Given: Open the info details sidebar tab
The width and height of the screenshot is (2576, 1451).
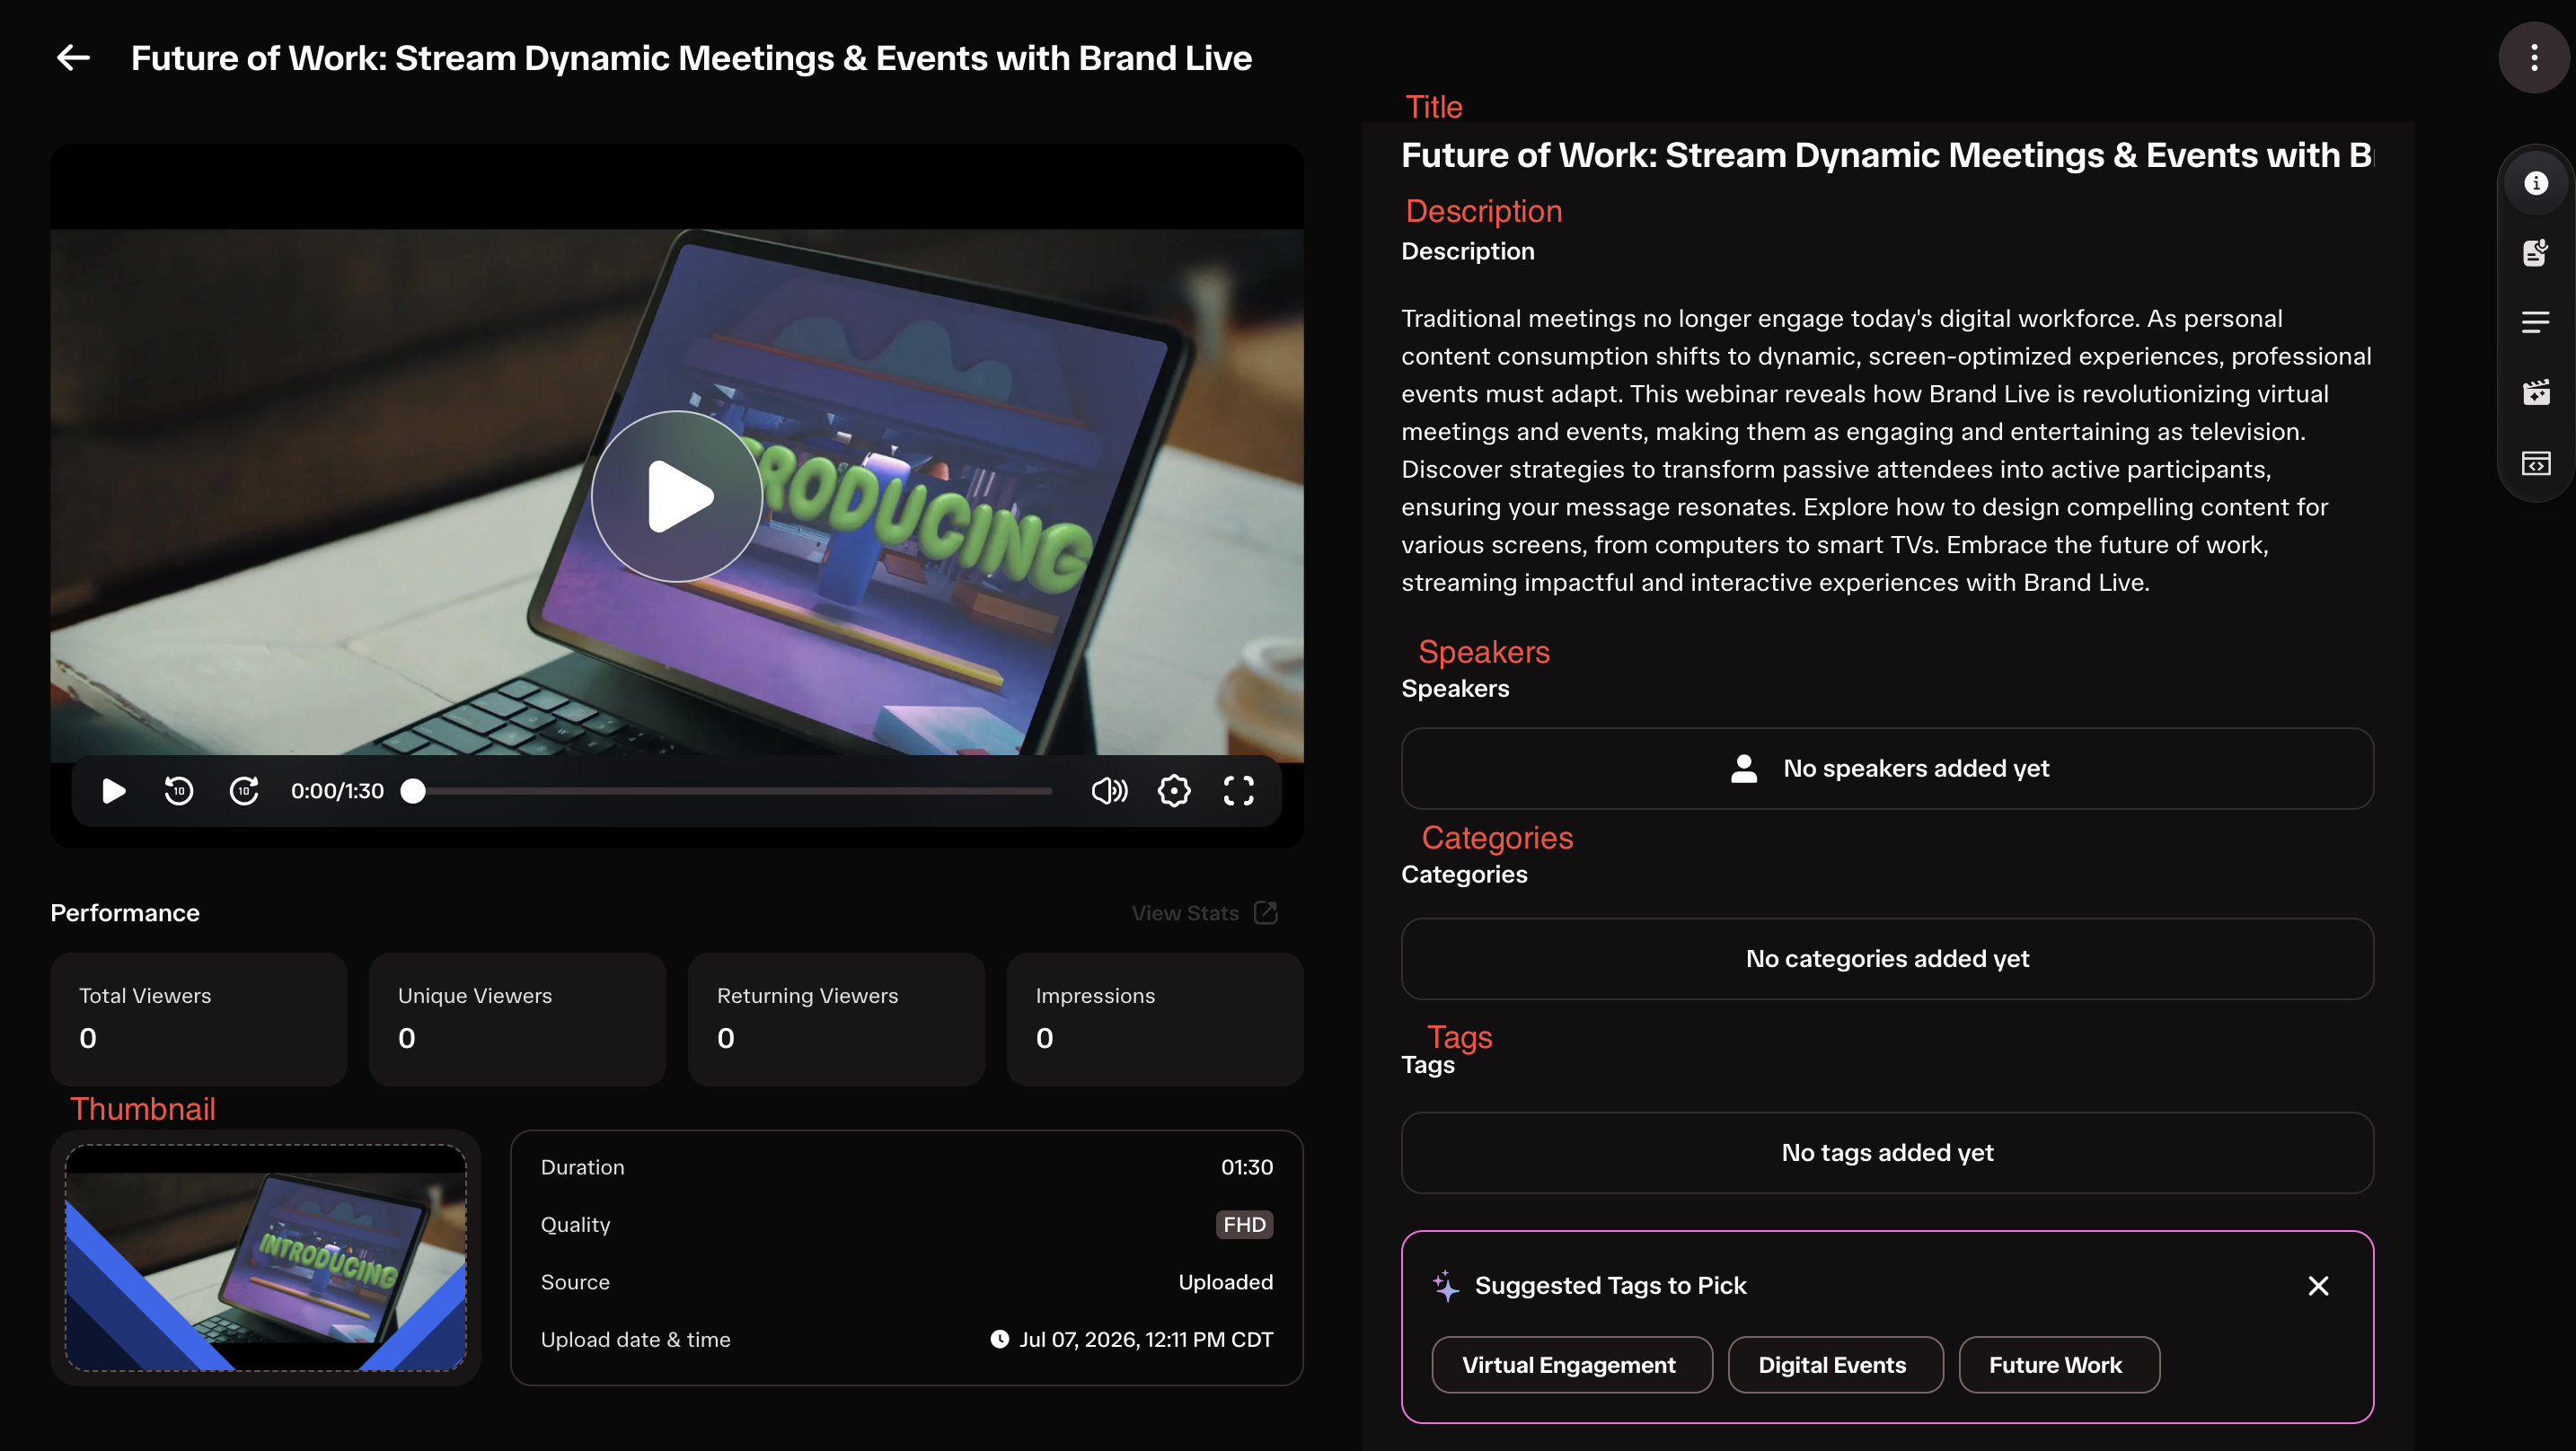Looking at the screenshot, I should tap(2535, 183).
